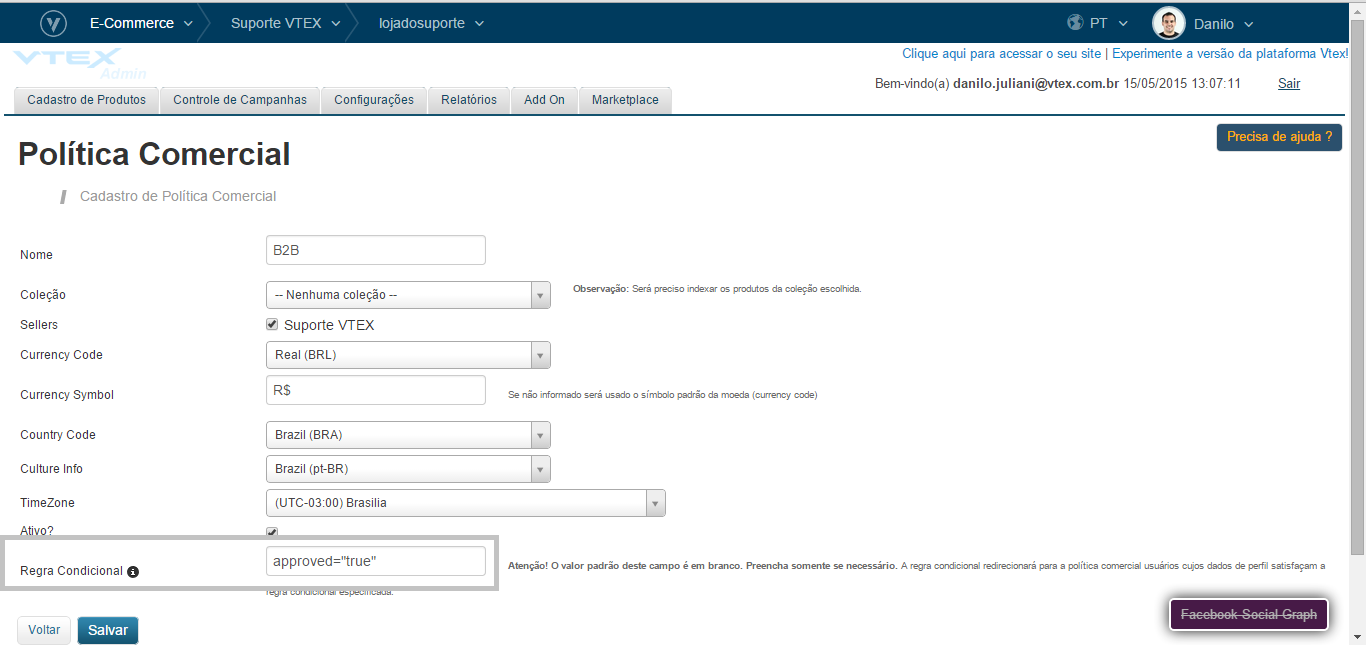Click Danilo's profile avatar

pyautogui.click(x=1168, y=23)
